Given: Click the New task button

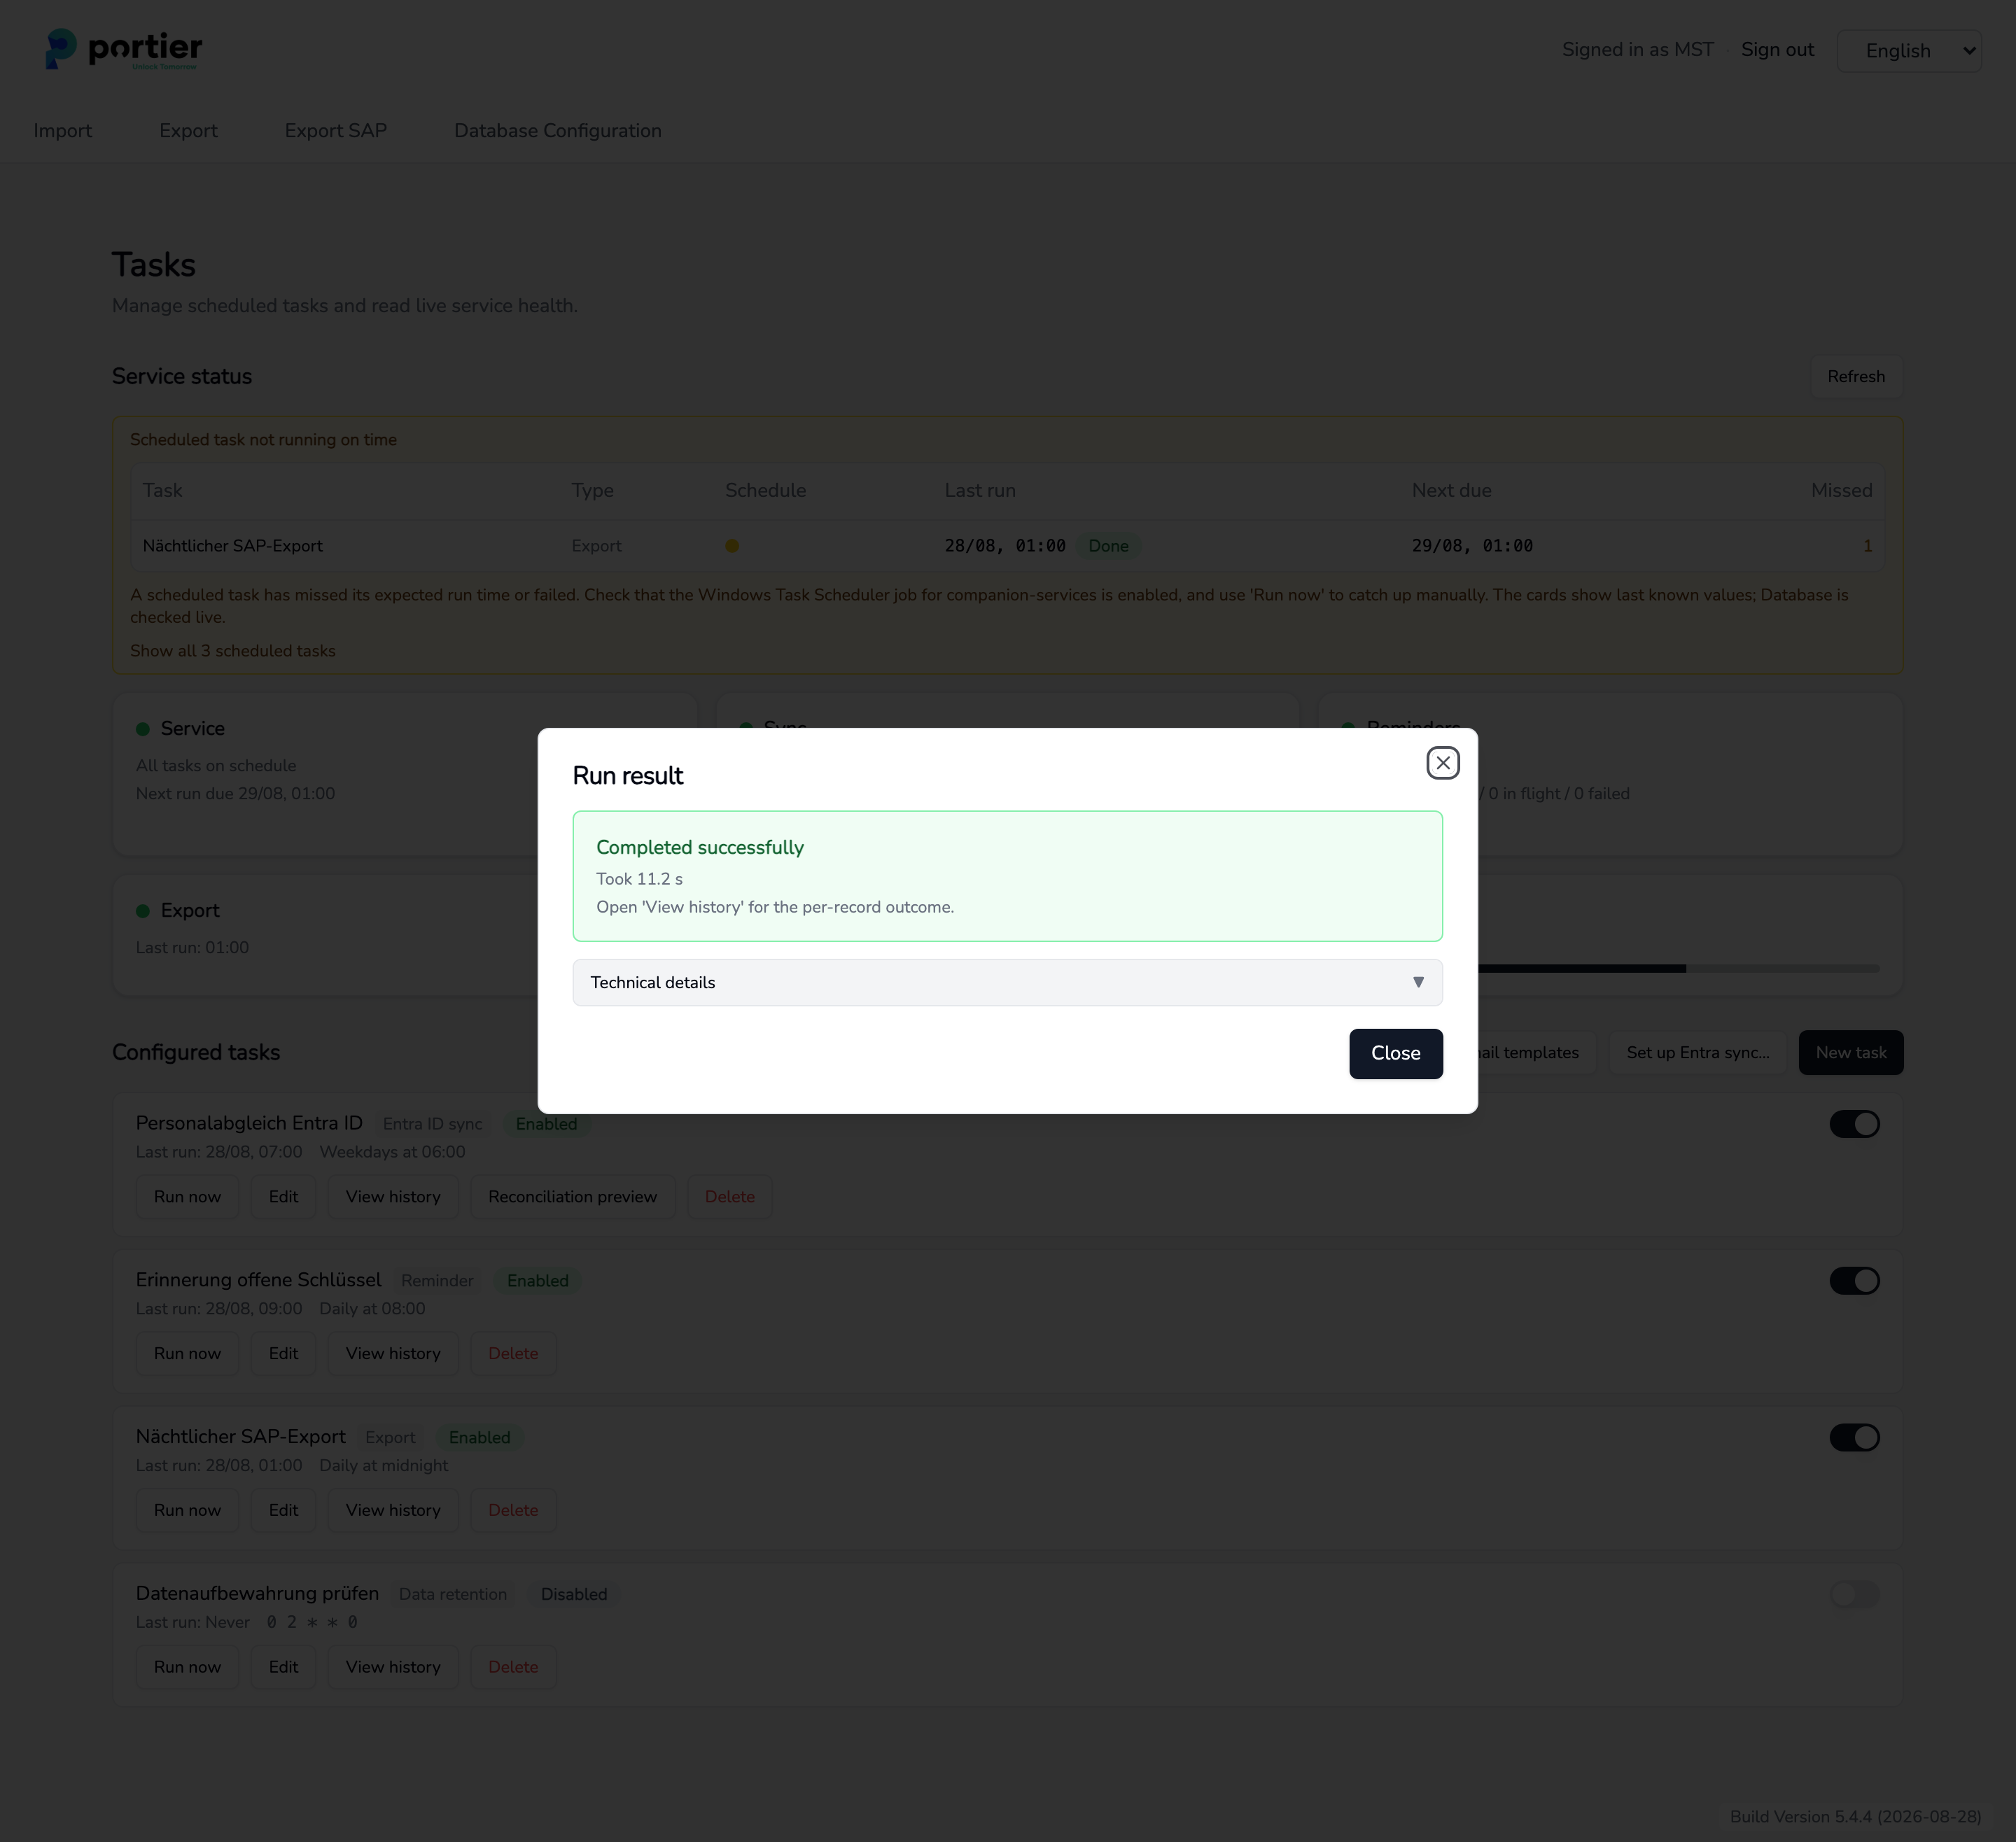Looking at the screenshot, I should click(x=1850, y=1053).
